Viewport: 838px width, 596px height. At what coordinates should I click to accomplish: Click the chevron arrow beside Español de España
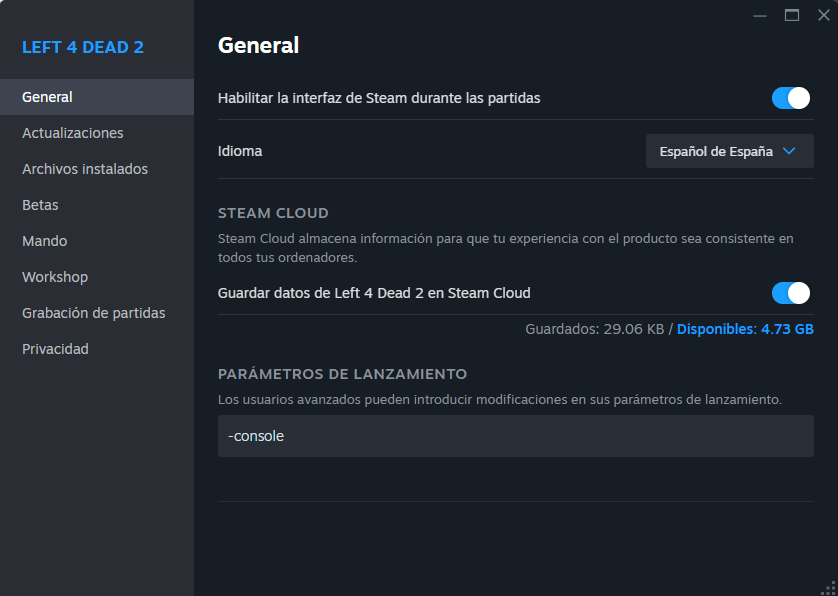[x=789, y=151]
